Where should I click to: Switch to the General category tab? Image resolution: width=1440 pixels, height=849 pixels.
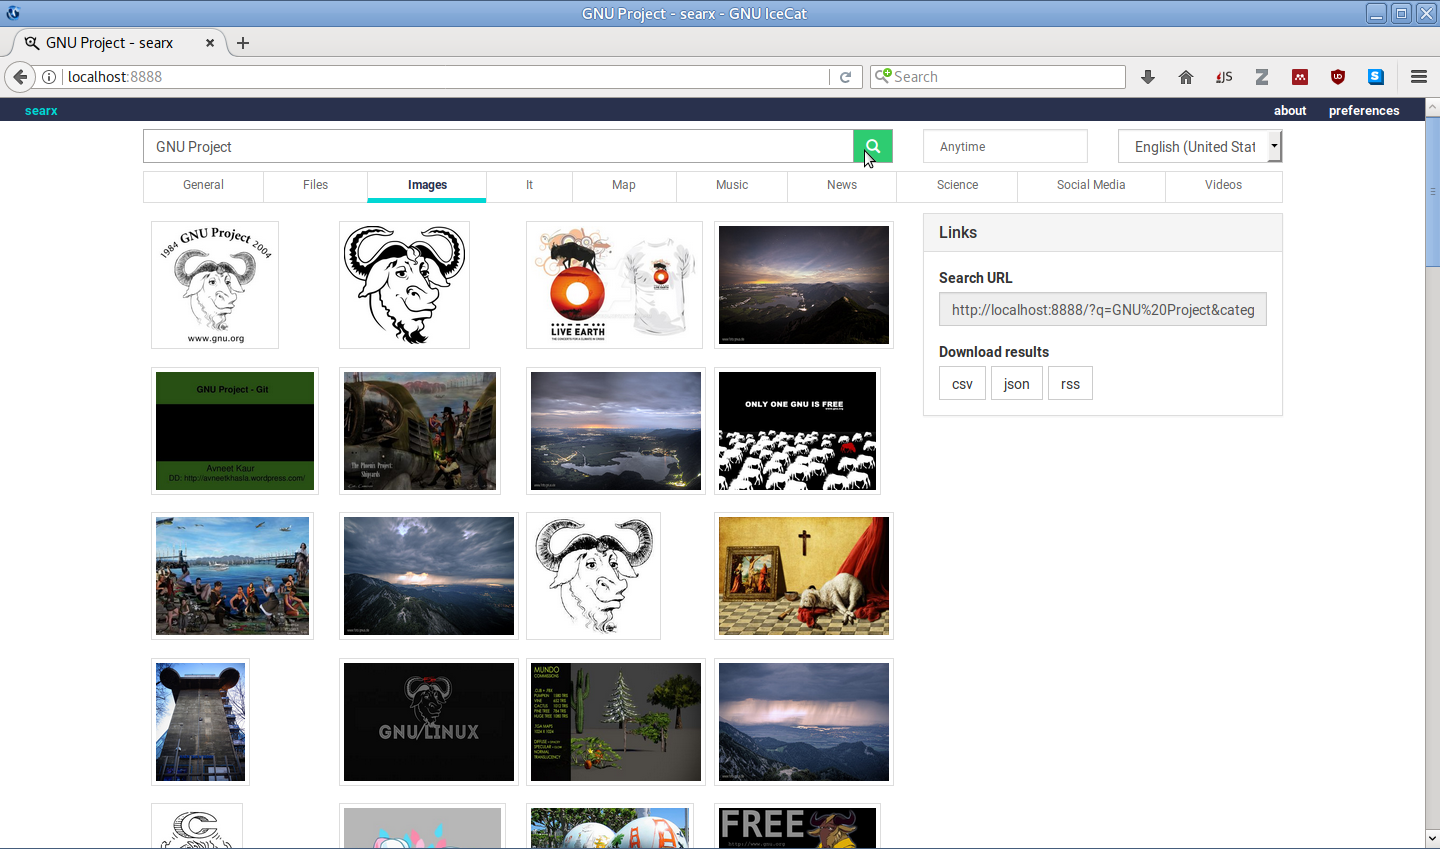click(203, 185)
